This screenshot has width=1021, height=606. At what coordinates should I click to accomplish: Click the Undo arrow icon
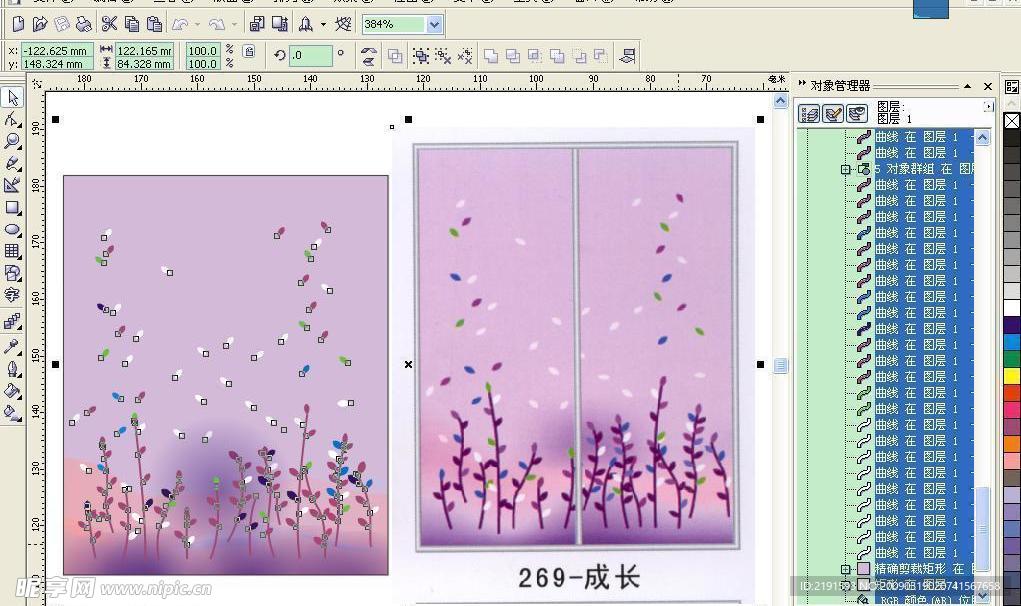click(180, 25)
